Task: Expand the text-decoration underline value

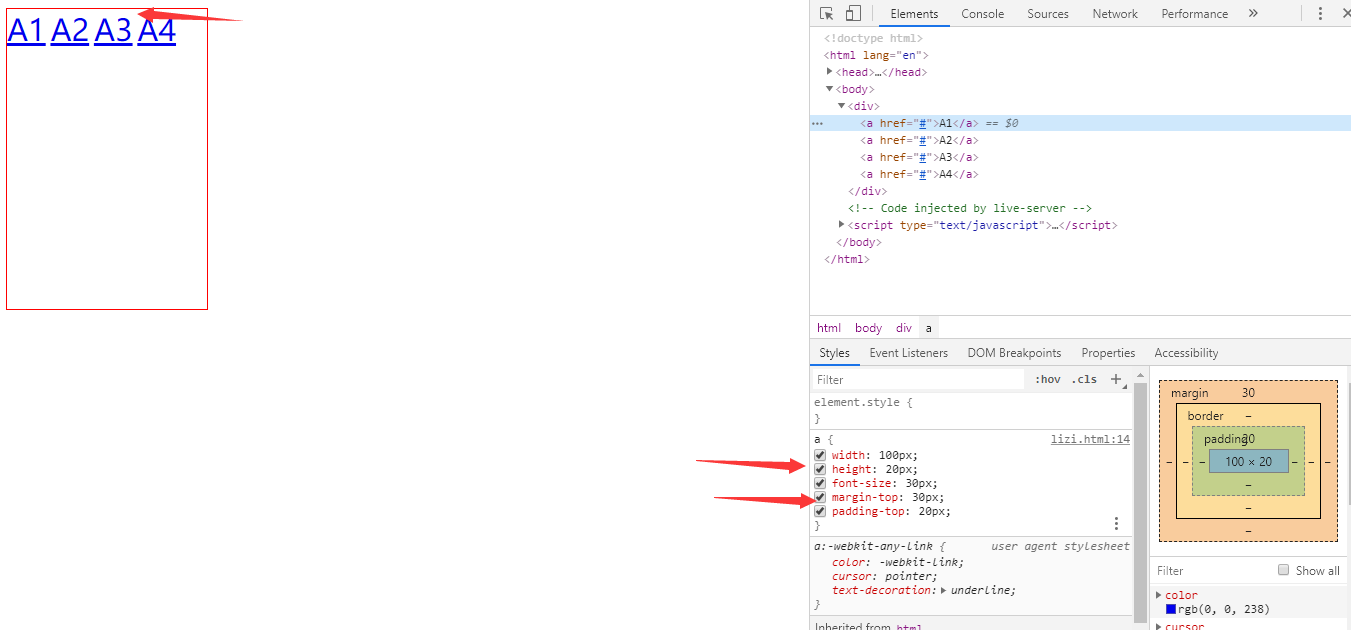Action: click(944, 590)
